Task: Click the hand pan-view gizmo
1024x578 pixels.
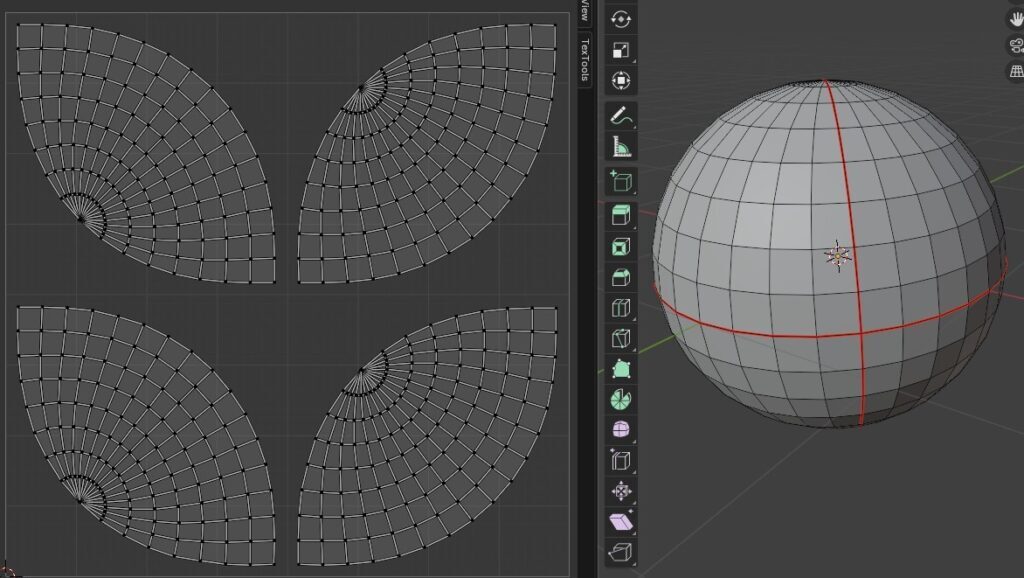Action: 1016,20
